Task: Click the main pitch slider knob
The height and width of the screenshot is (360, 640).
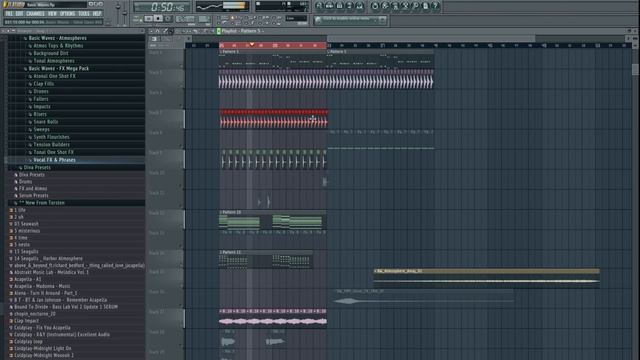Action: coord(125,13)
